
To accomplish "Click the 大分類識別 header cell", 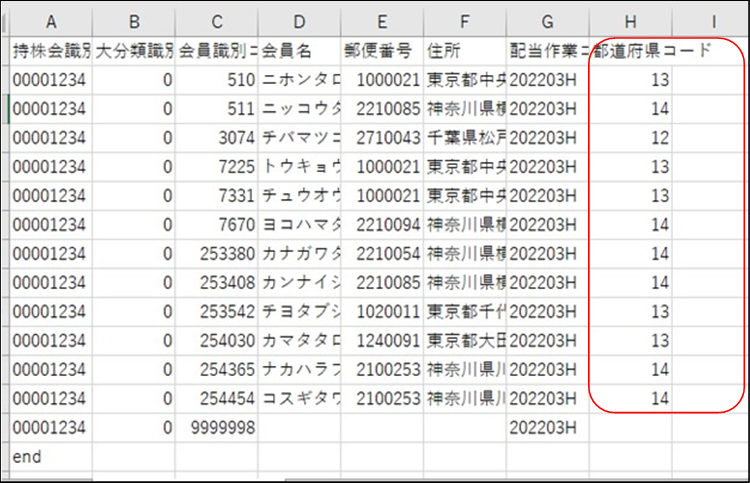I will pyautogui.click(x=133, y=51).
